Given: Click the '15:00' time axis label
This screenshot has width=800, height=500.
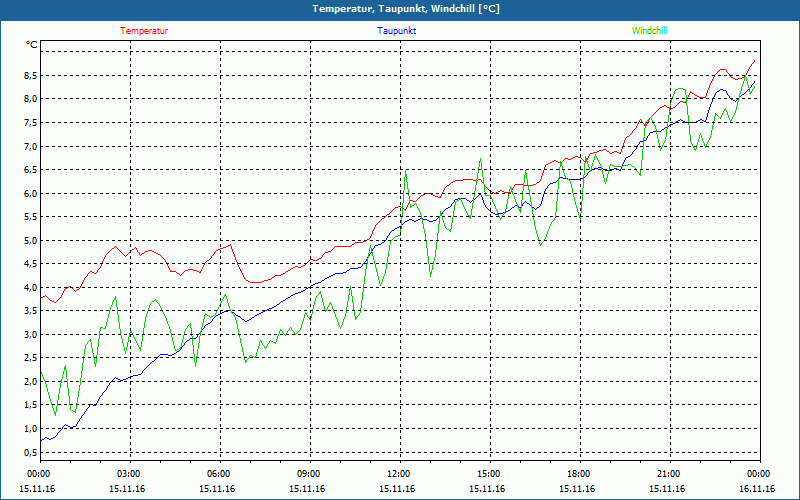Looking at the screenshot, I should point(490,474).
